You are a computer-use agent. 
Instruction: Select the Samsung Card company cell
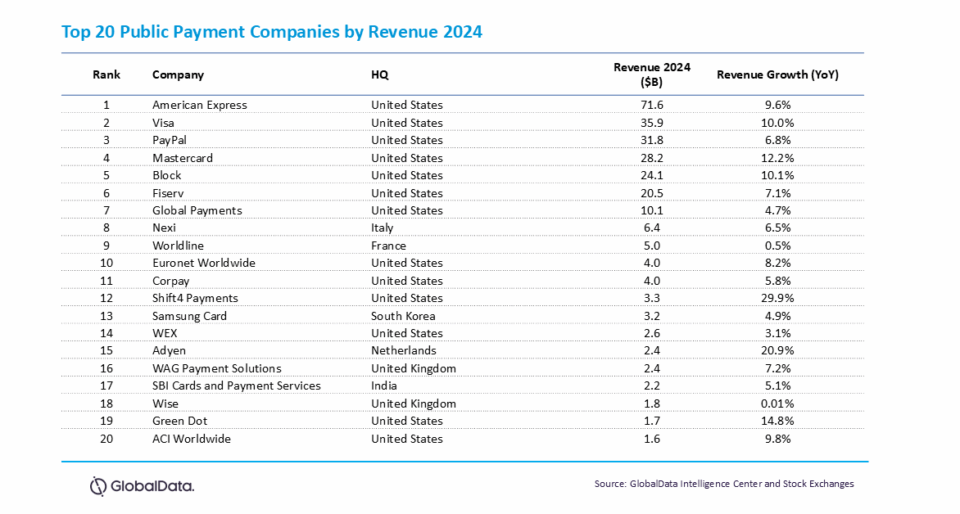(x=189, y=316)
